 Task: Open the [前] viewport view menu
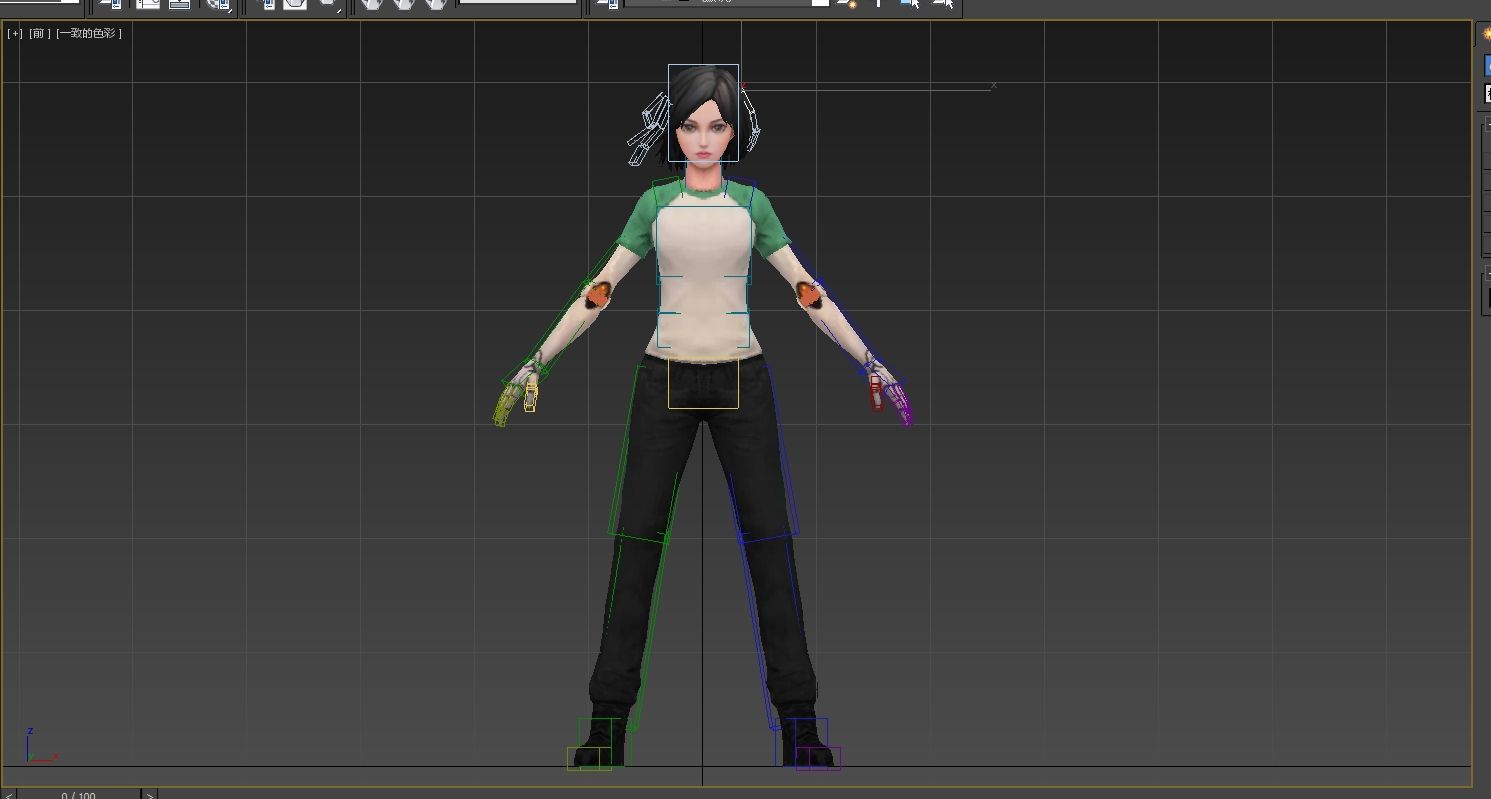(x=39, y=33)
